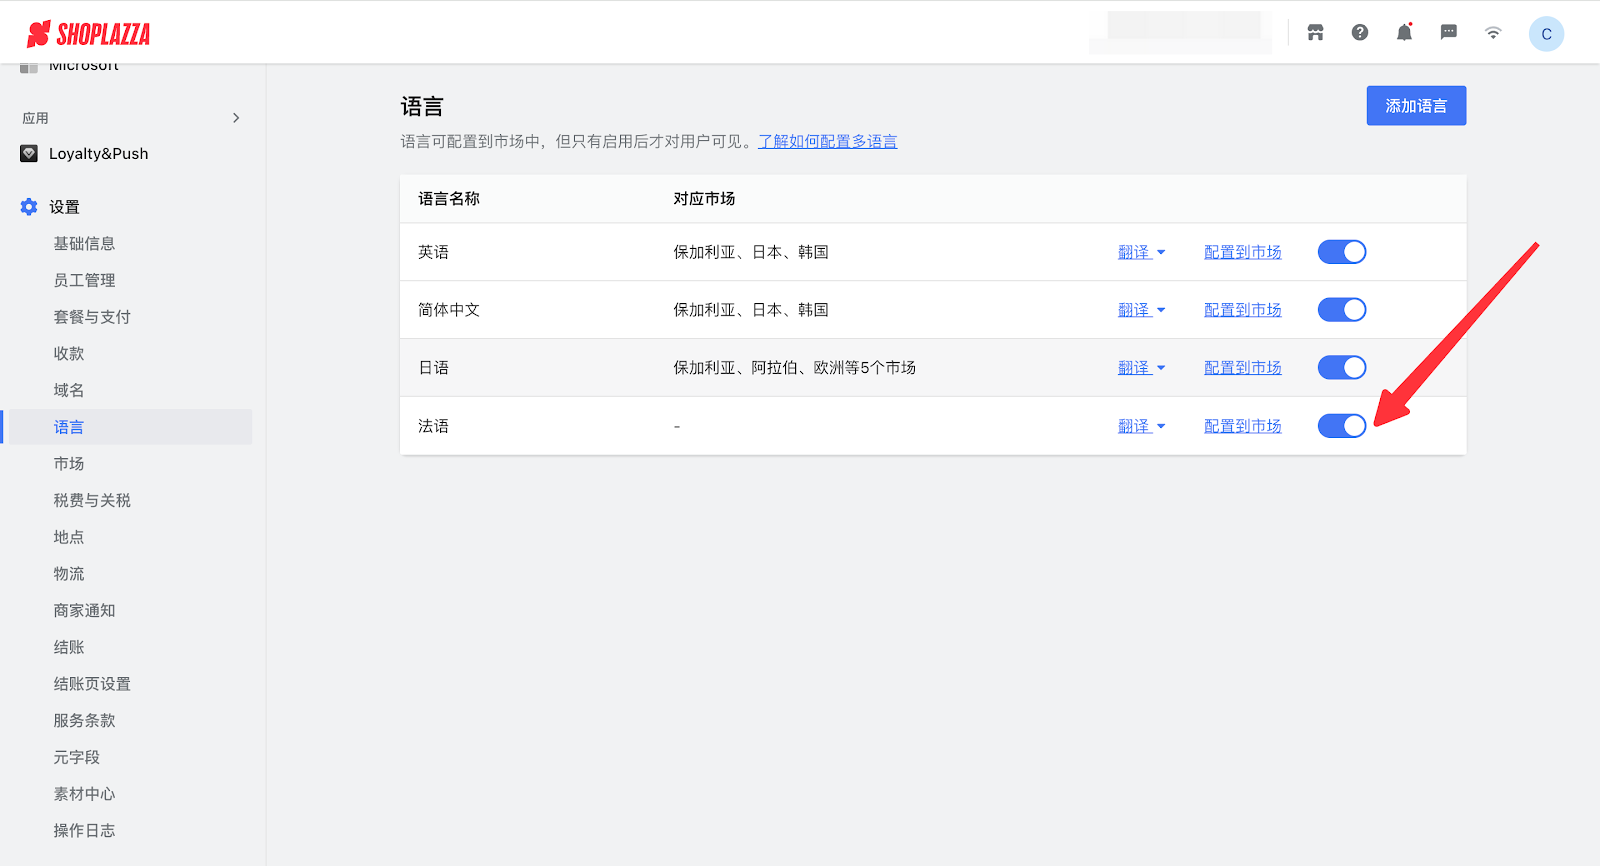Open the 翻译 dropdown for 英语

pos(1141,252)
